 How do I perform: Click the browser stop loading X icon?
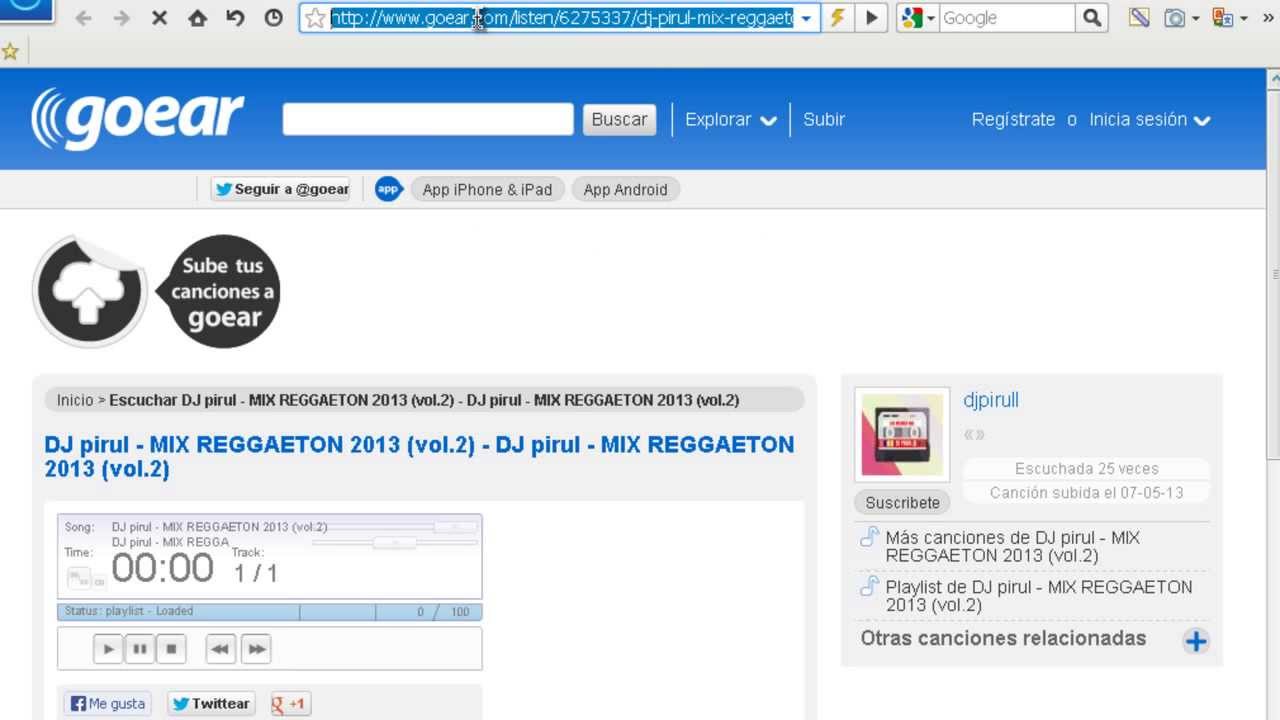point(159,18)
